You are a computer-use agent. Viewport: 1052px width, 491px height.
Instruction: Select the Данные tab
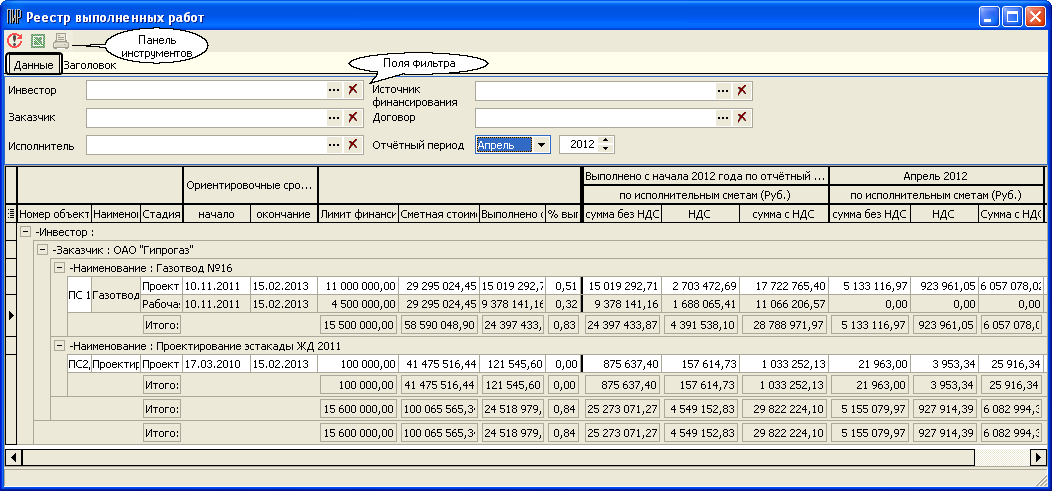pos(33,65)
